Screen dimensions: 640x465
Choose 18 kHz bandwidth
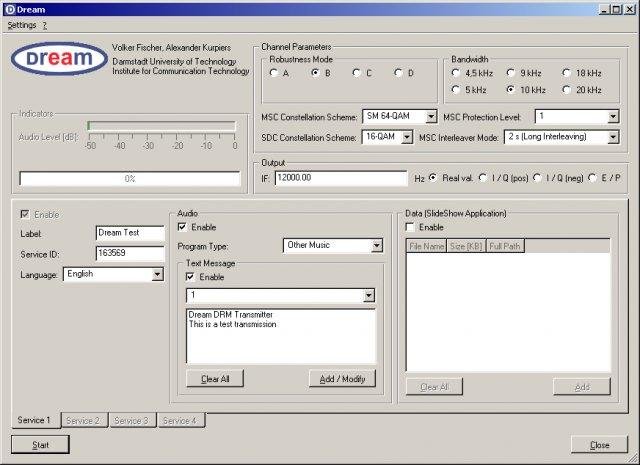pyautogui.click(x=566, y=73)
